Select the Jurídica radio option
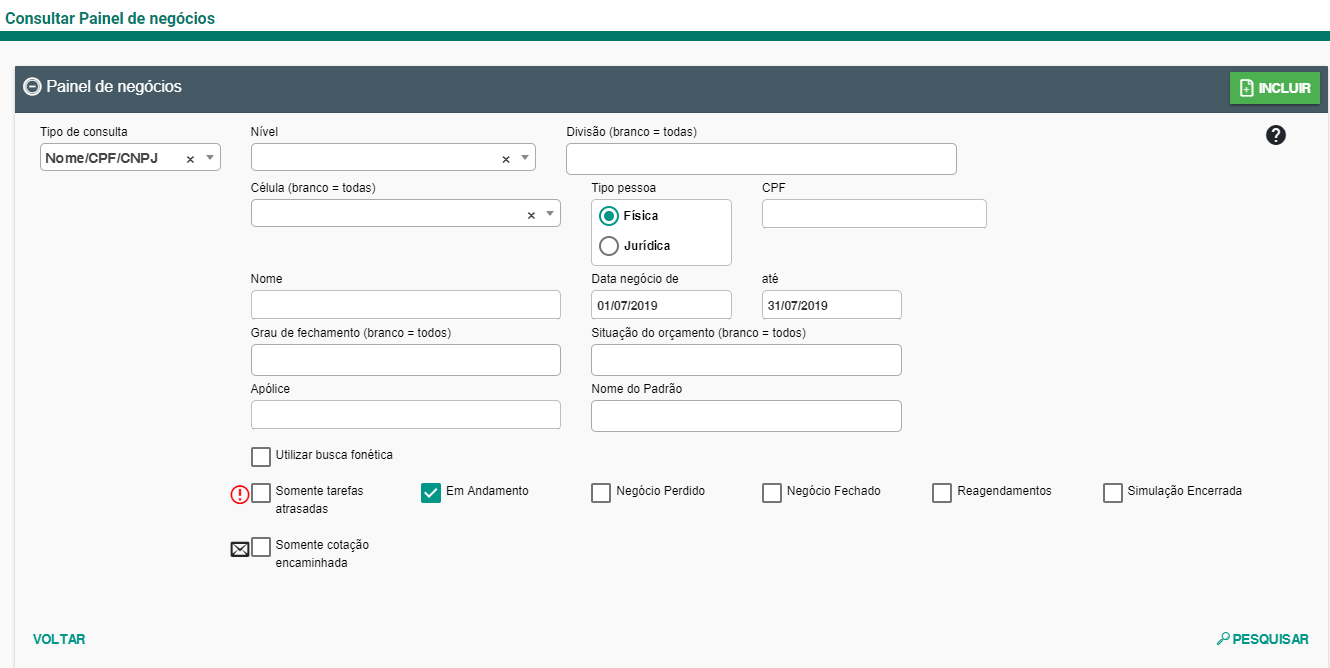This screenshot has width=1330, height=668. [x=609, y=246]
